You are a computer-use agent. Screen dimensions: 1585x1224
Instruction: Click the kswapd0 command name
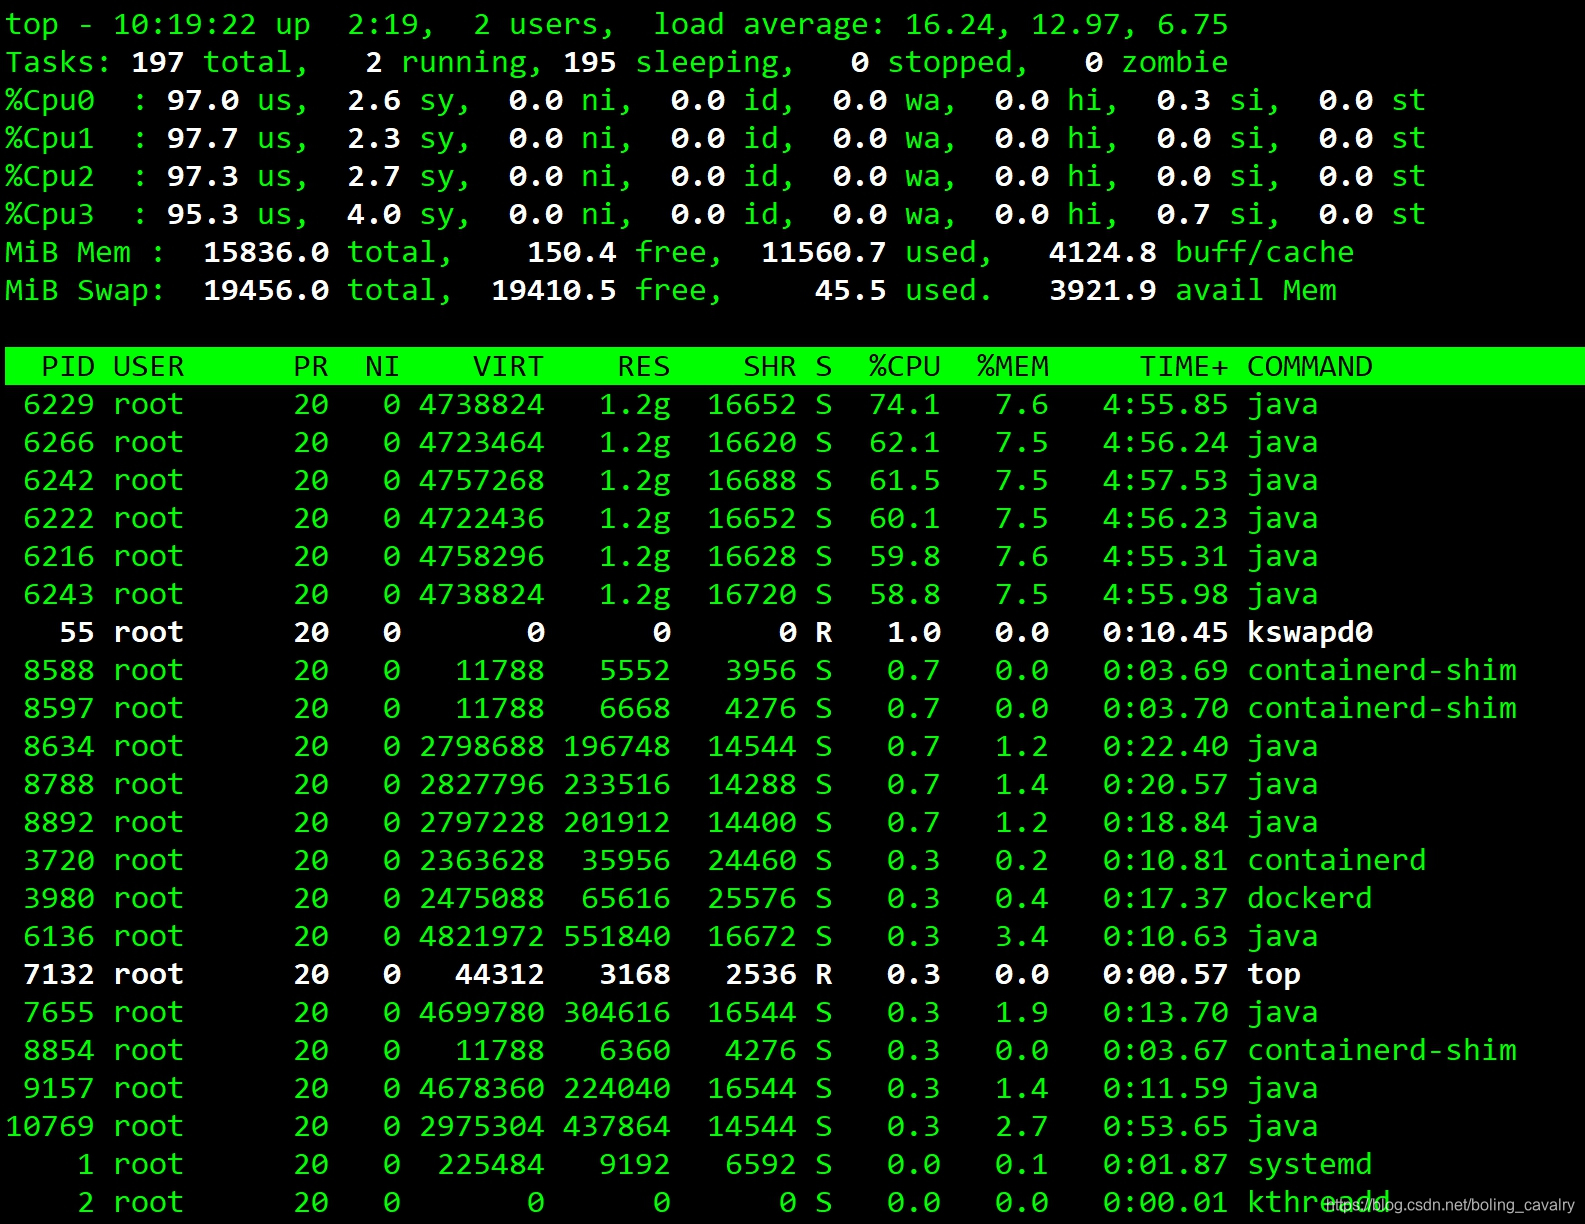pyautogui.click(x=1310, y=633)
